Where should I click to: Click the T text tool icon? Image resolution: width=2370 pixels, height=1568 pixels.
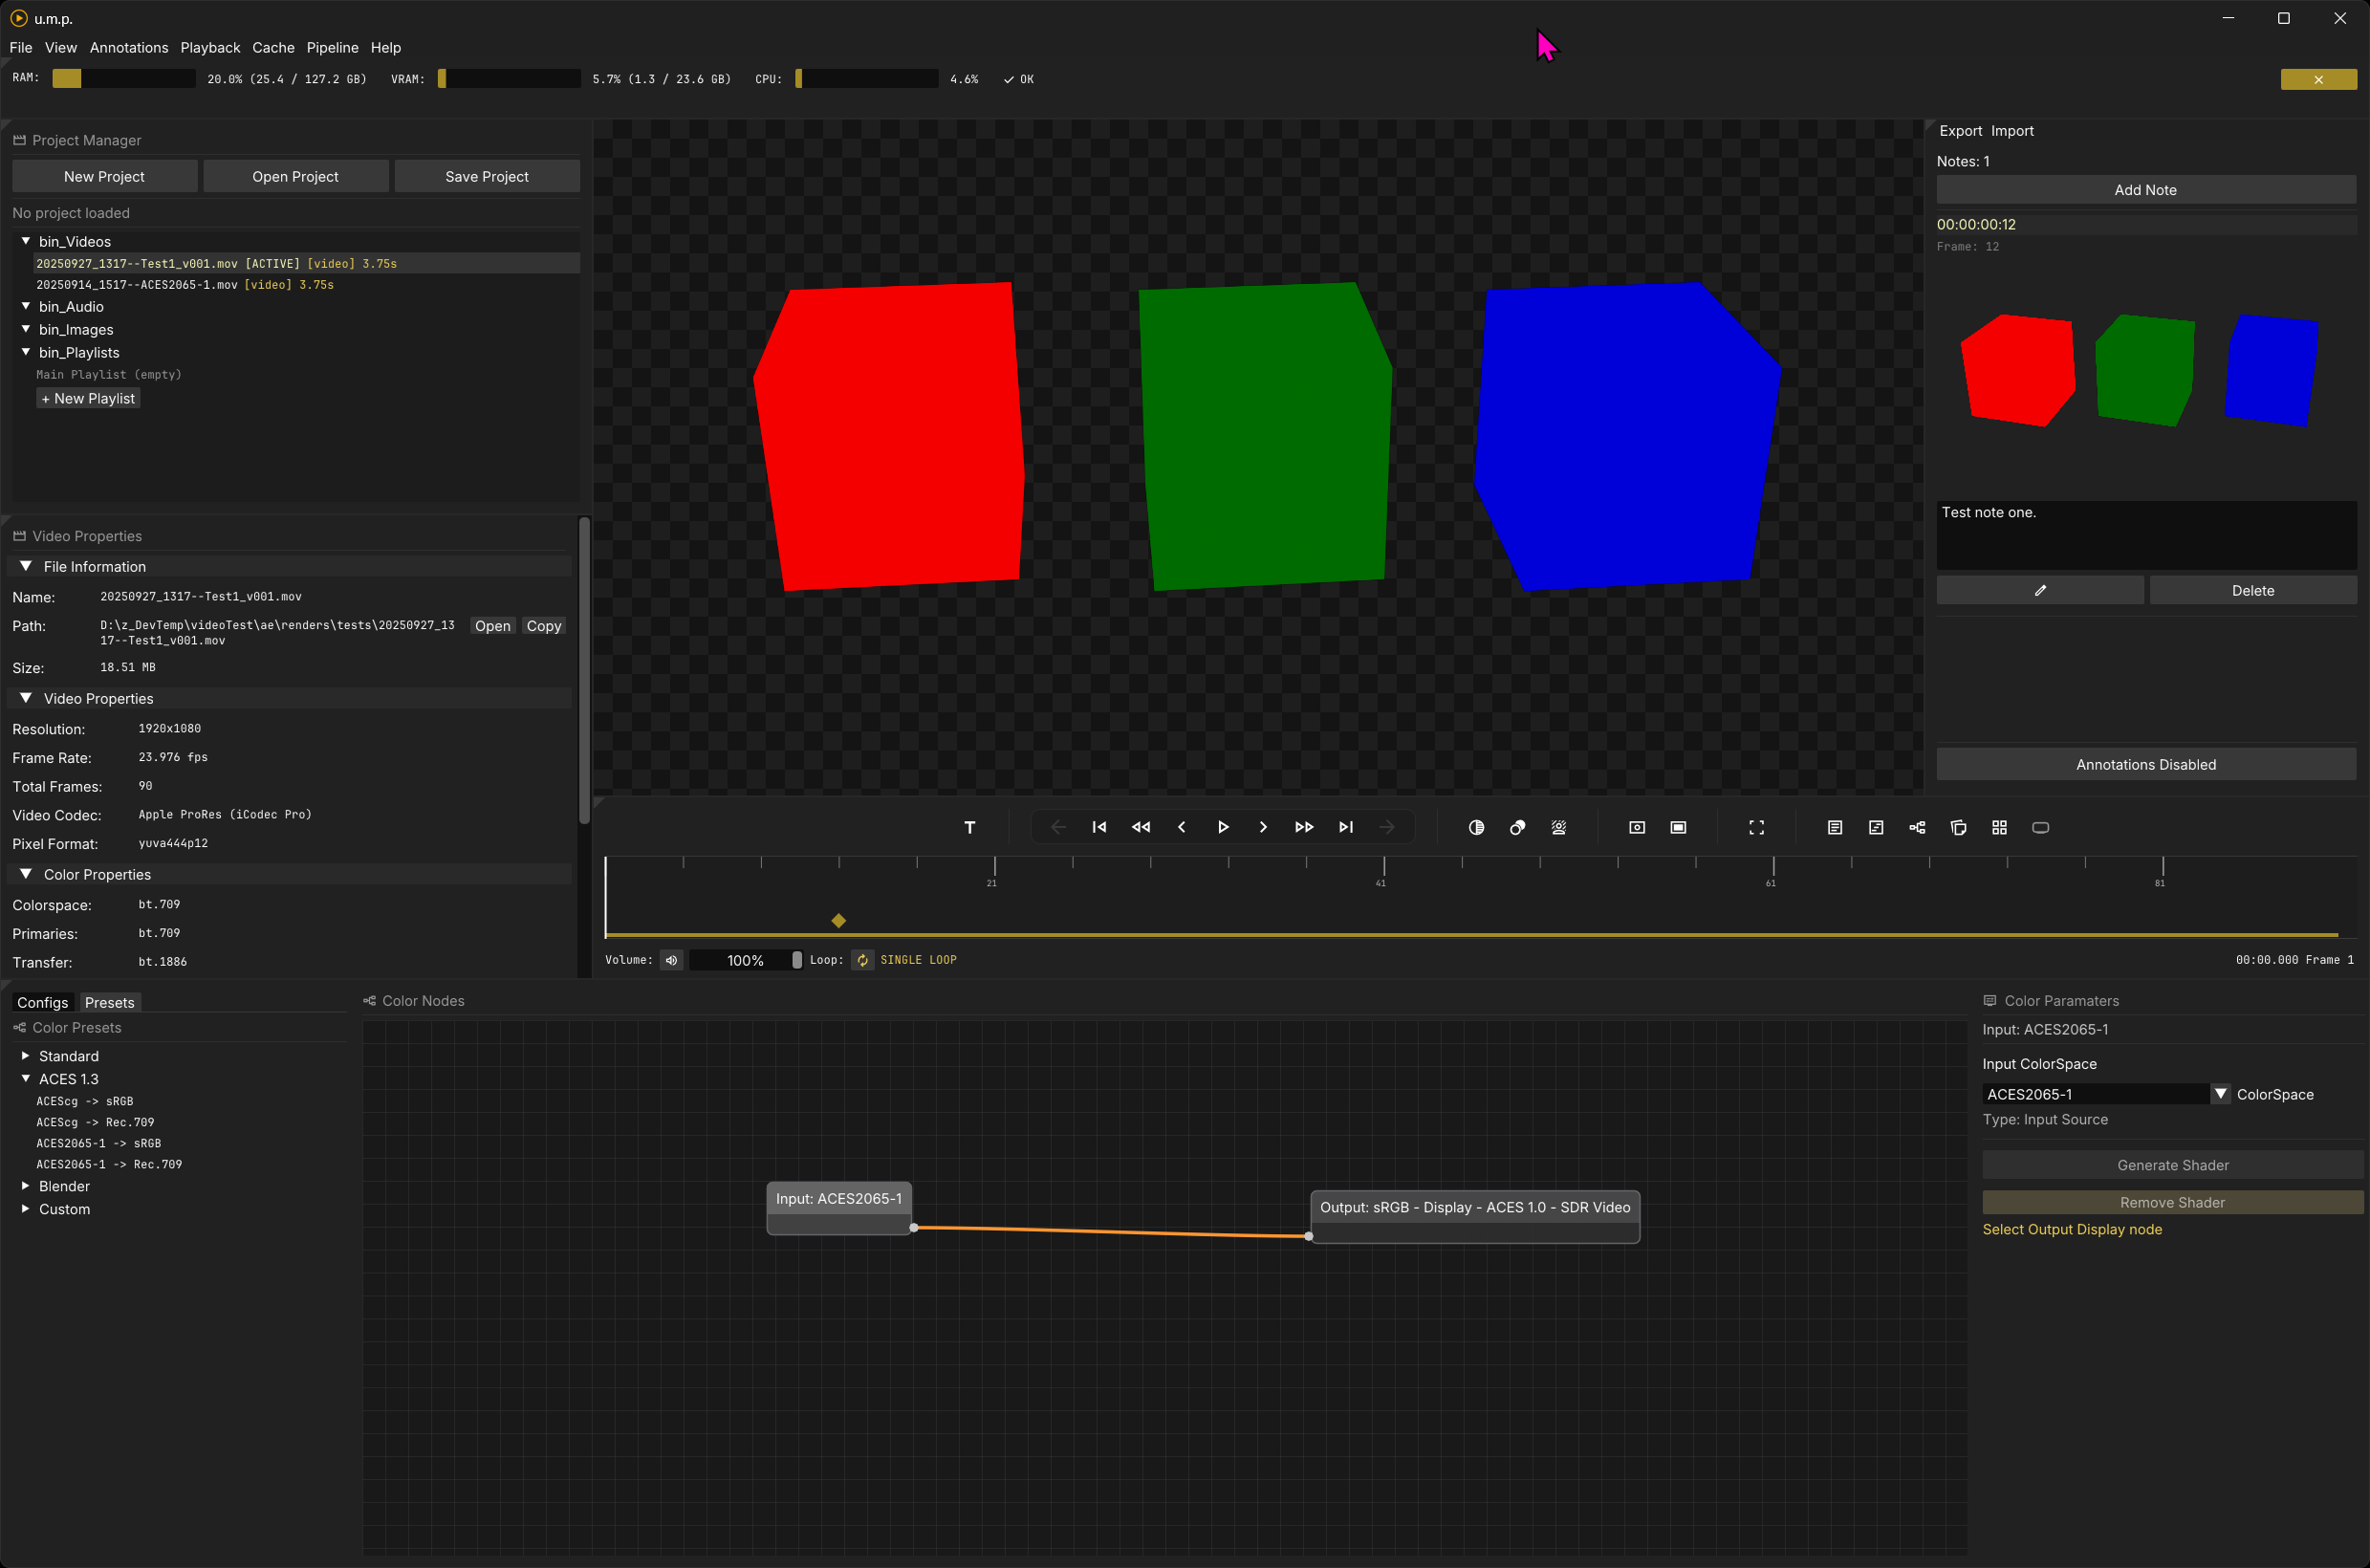click(969, 827)
